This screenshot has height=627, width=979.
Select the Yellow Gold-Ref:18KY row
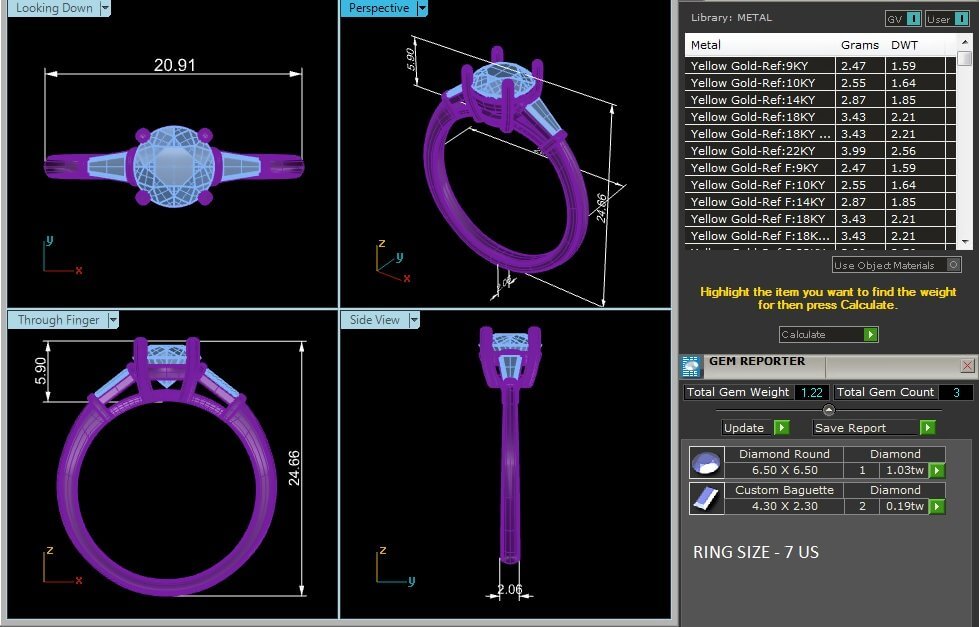pyautogui.click(x=820, y=117)
